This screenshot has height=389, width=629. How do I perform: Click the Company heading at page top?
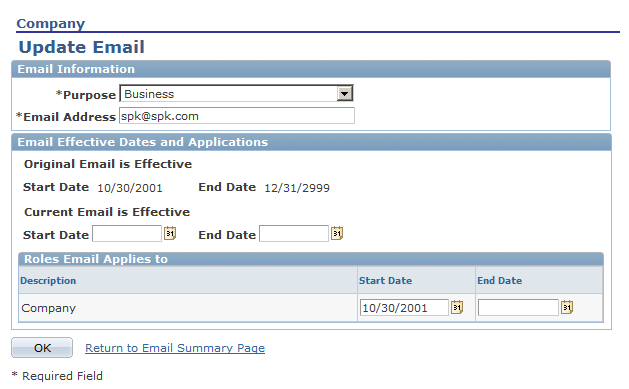pos(51,24)
